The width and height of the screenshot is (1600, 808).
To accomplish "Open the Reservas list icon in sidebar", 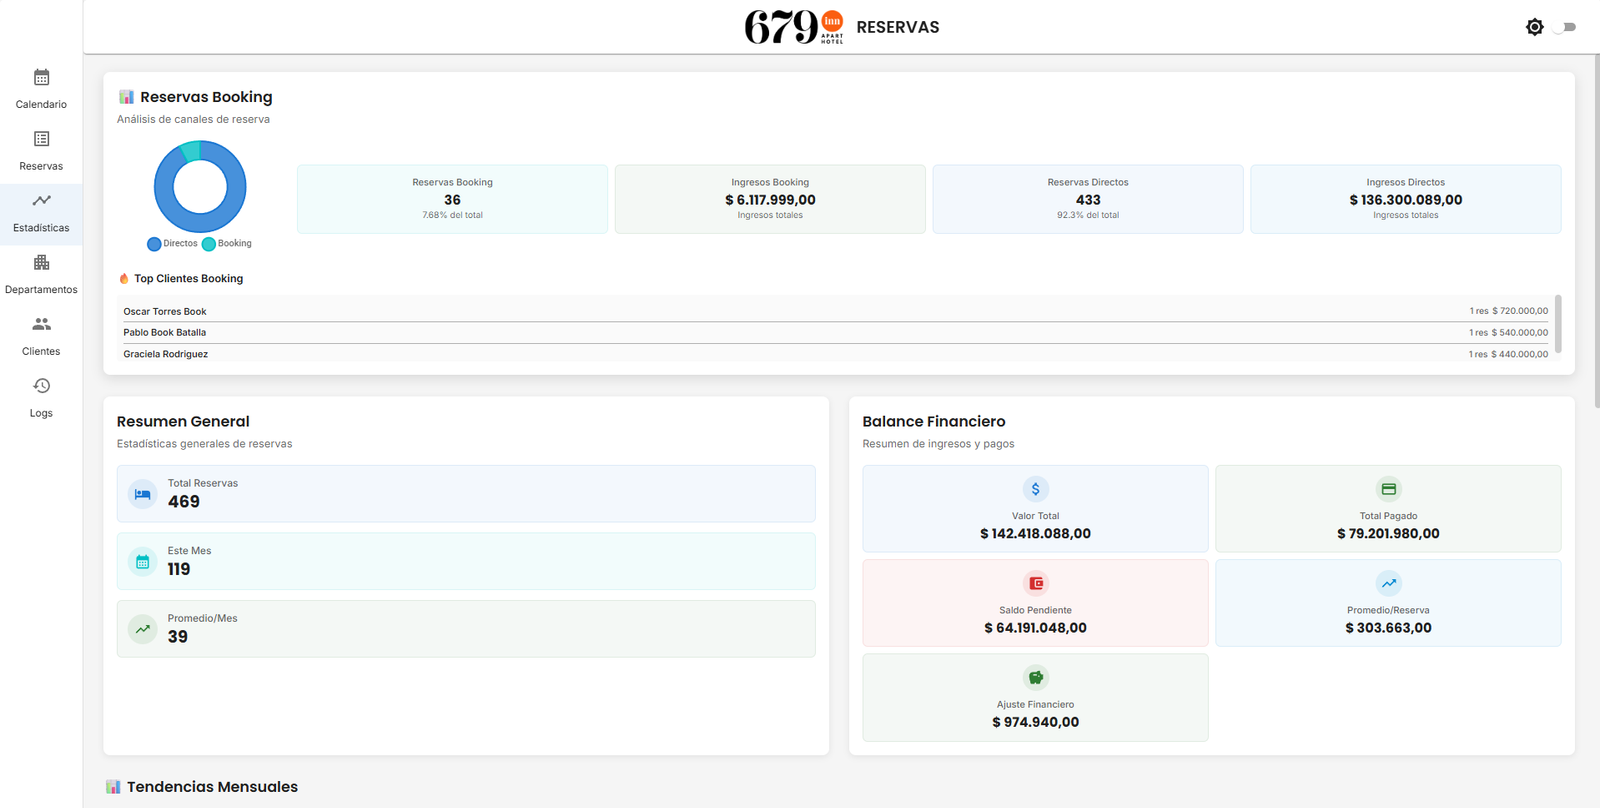I will tap(41, 139).
